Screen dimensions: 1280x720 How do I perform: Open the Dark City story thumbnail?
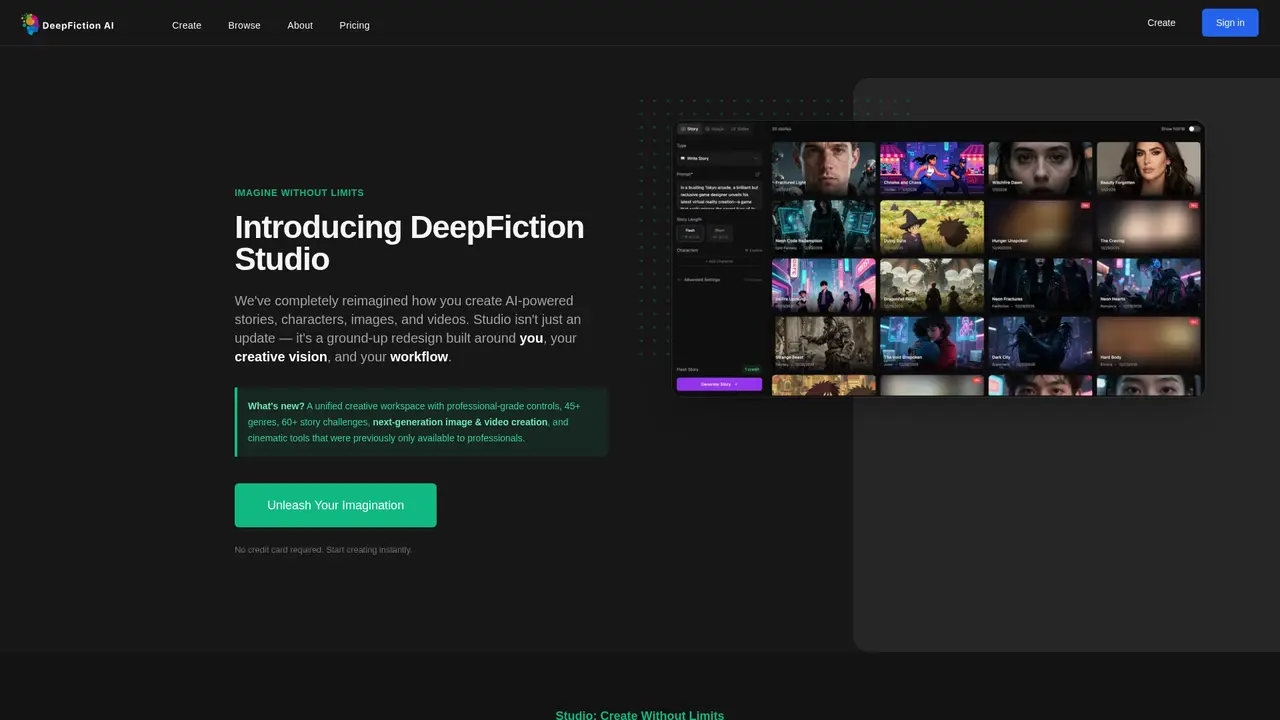[1040, 343]
